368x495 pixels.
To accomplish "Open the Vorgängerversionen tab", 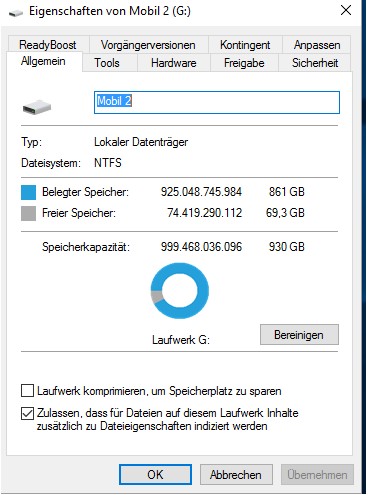I will 148,45.
